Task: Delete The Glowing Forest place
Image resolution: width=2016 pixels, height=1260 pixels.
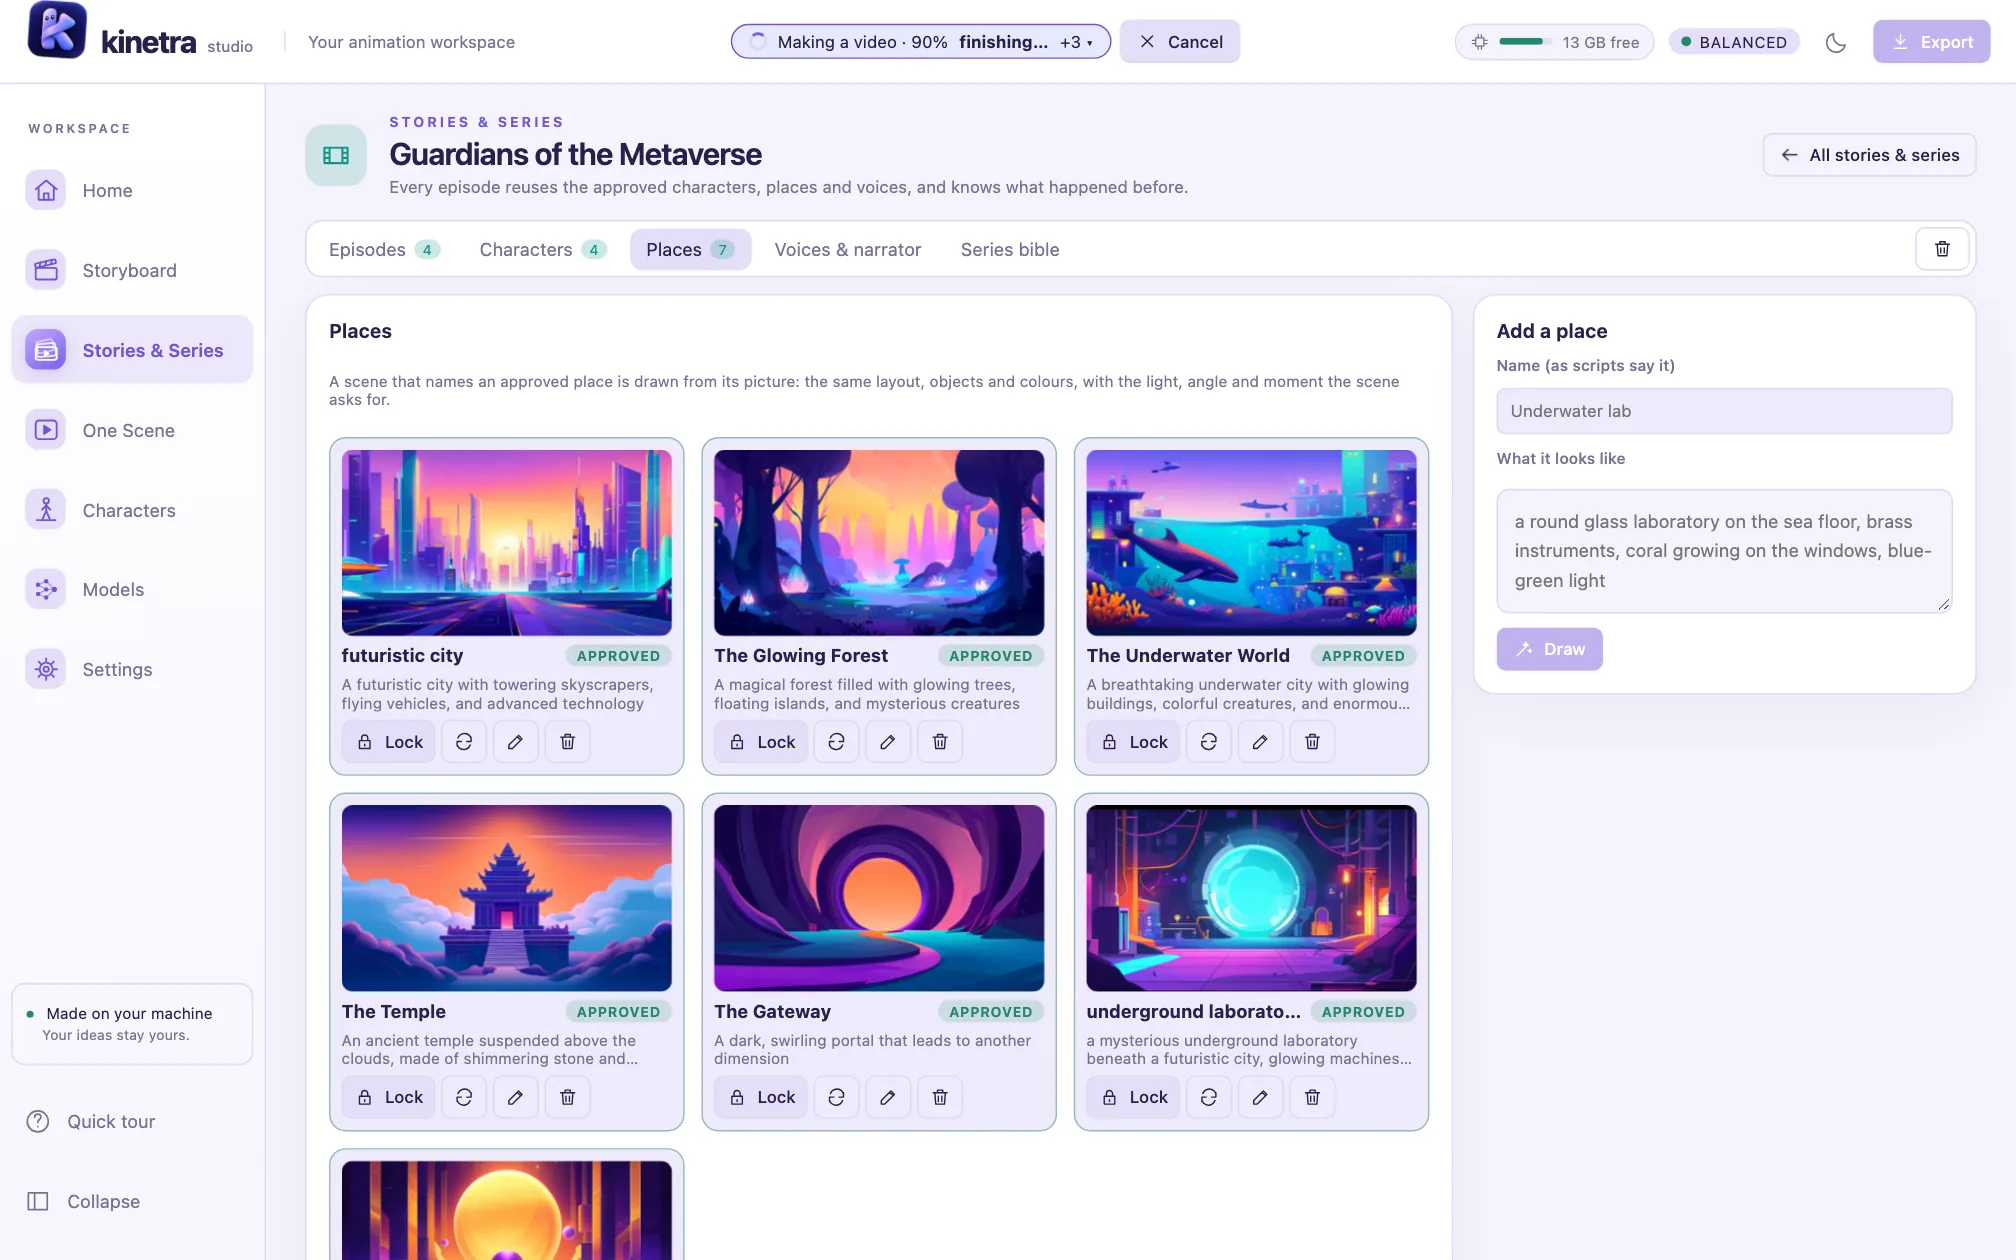Action: tap(940, 742)
